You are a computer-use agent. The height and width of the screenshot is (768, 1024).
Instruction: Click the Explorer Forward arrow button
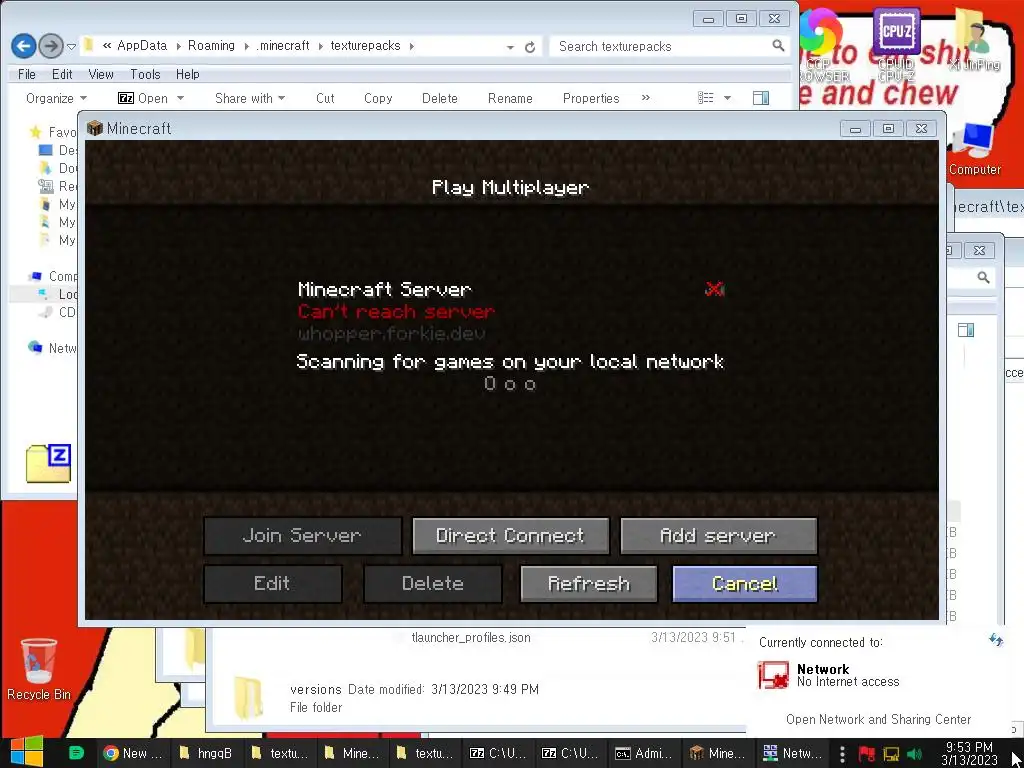tap(50, 46)
